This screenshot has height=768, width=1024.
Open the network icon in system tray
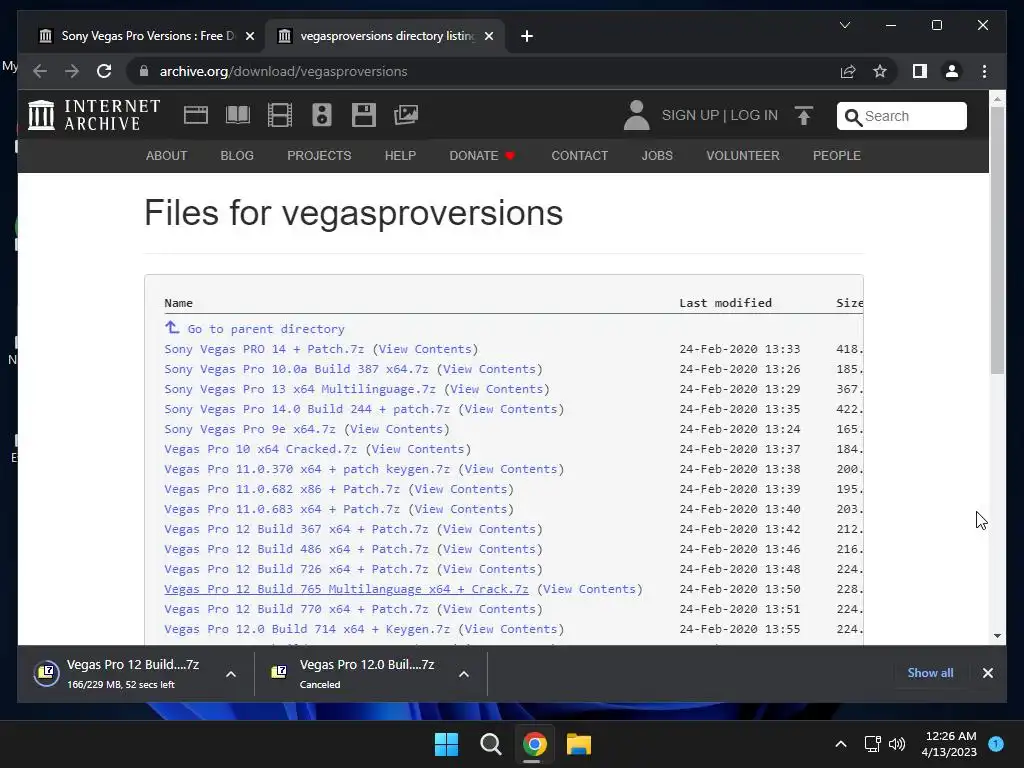(x=872, y=744)
